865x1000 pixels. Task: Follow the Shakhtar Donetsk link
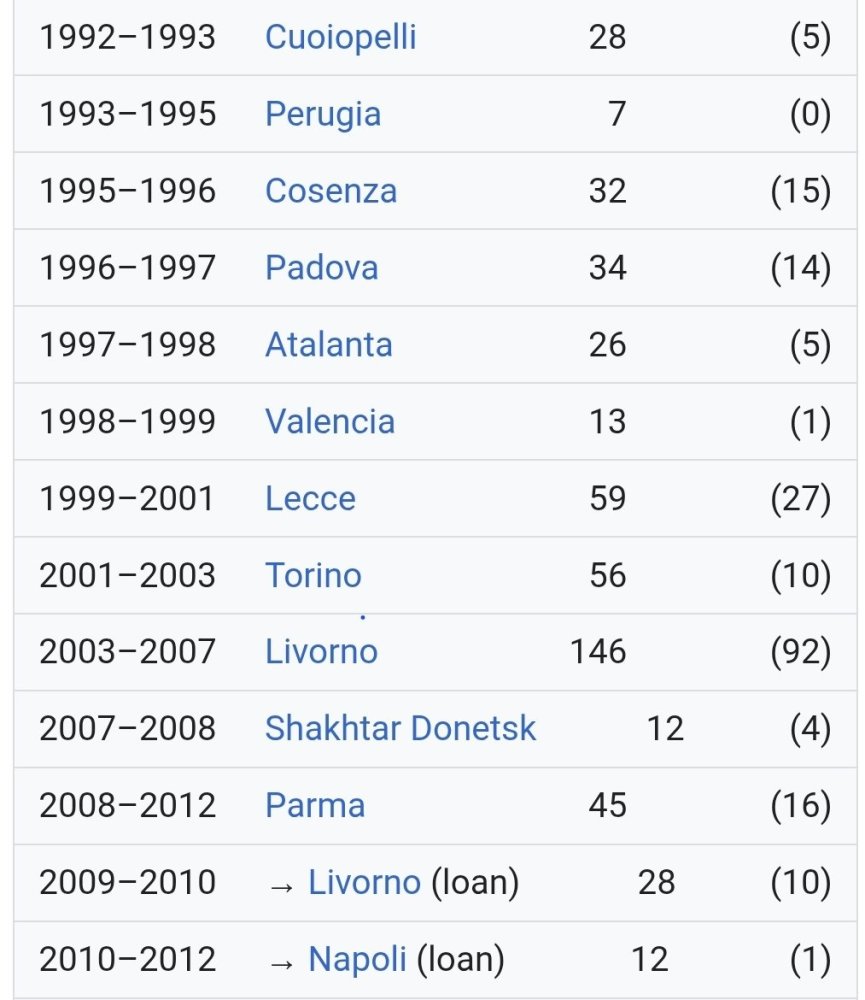coord(400,728)
